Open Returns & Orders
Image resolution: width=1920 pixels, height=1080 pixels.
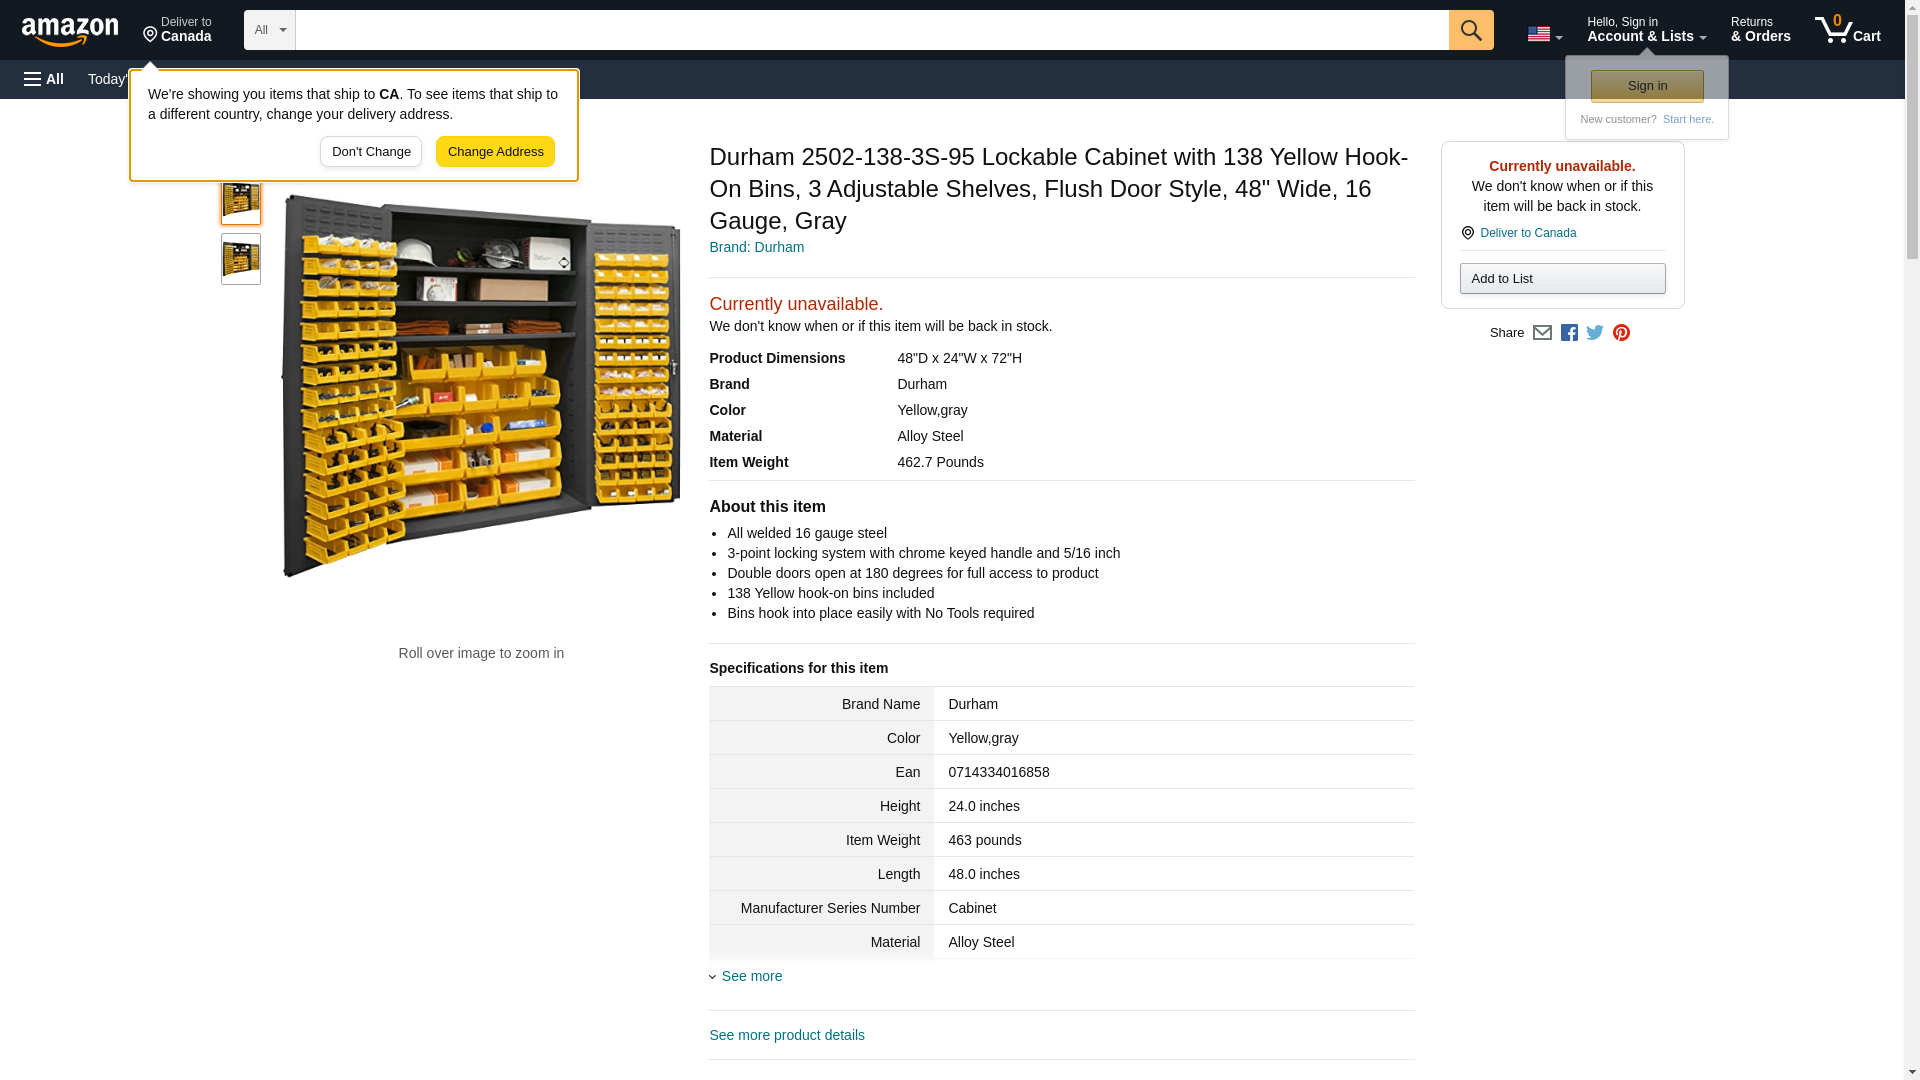1760,30
